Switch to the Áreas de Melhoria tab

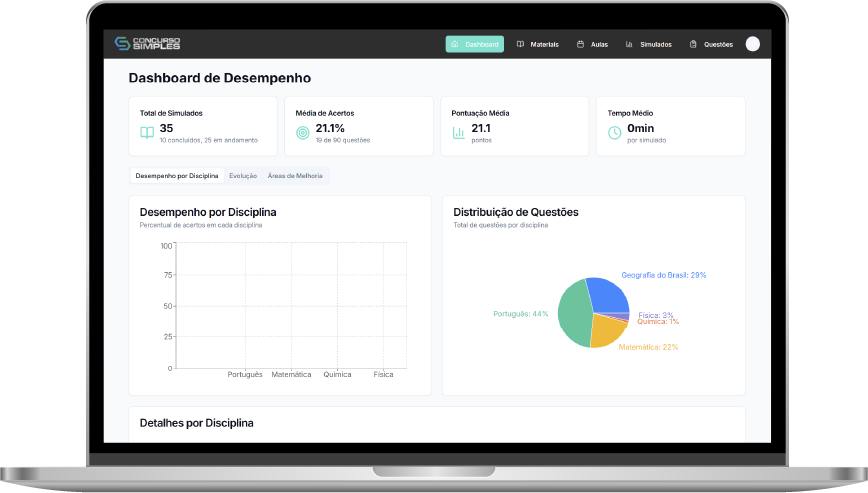pos(295,176)
